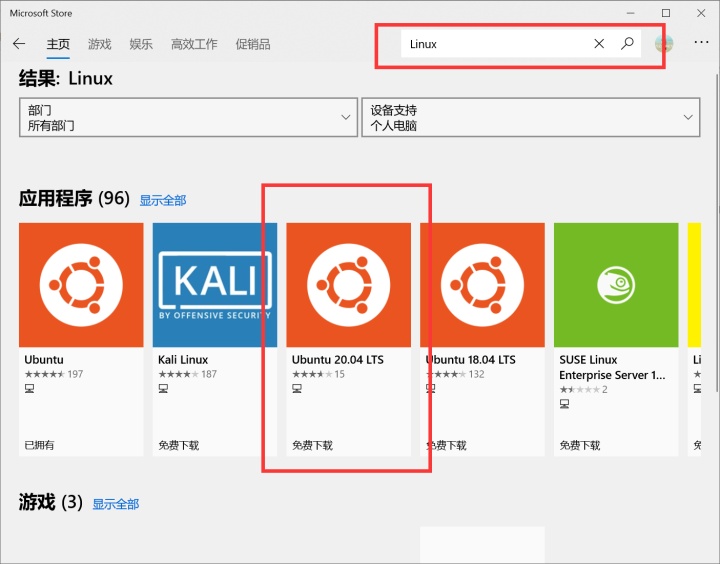Click PC device icon under SUSE Linux
720x564 pixels.
point(564,404)
